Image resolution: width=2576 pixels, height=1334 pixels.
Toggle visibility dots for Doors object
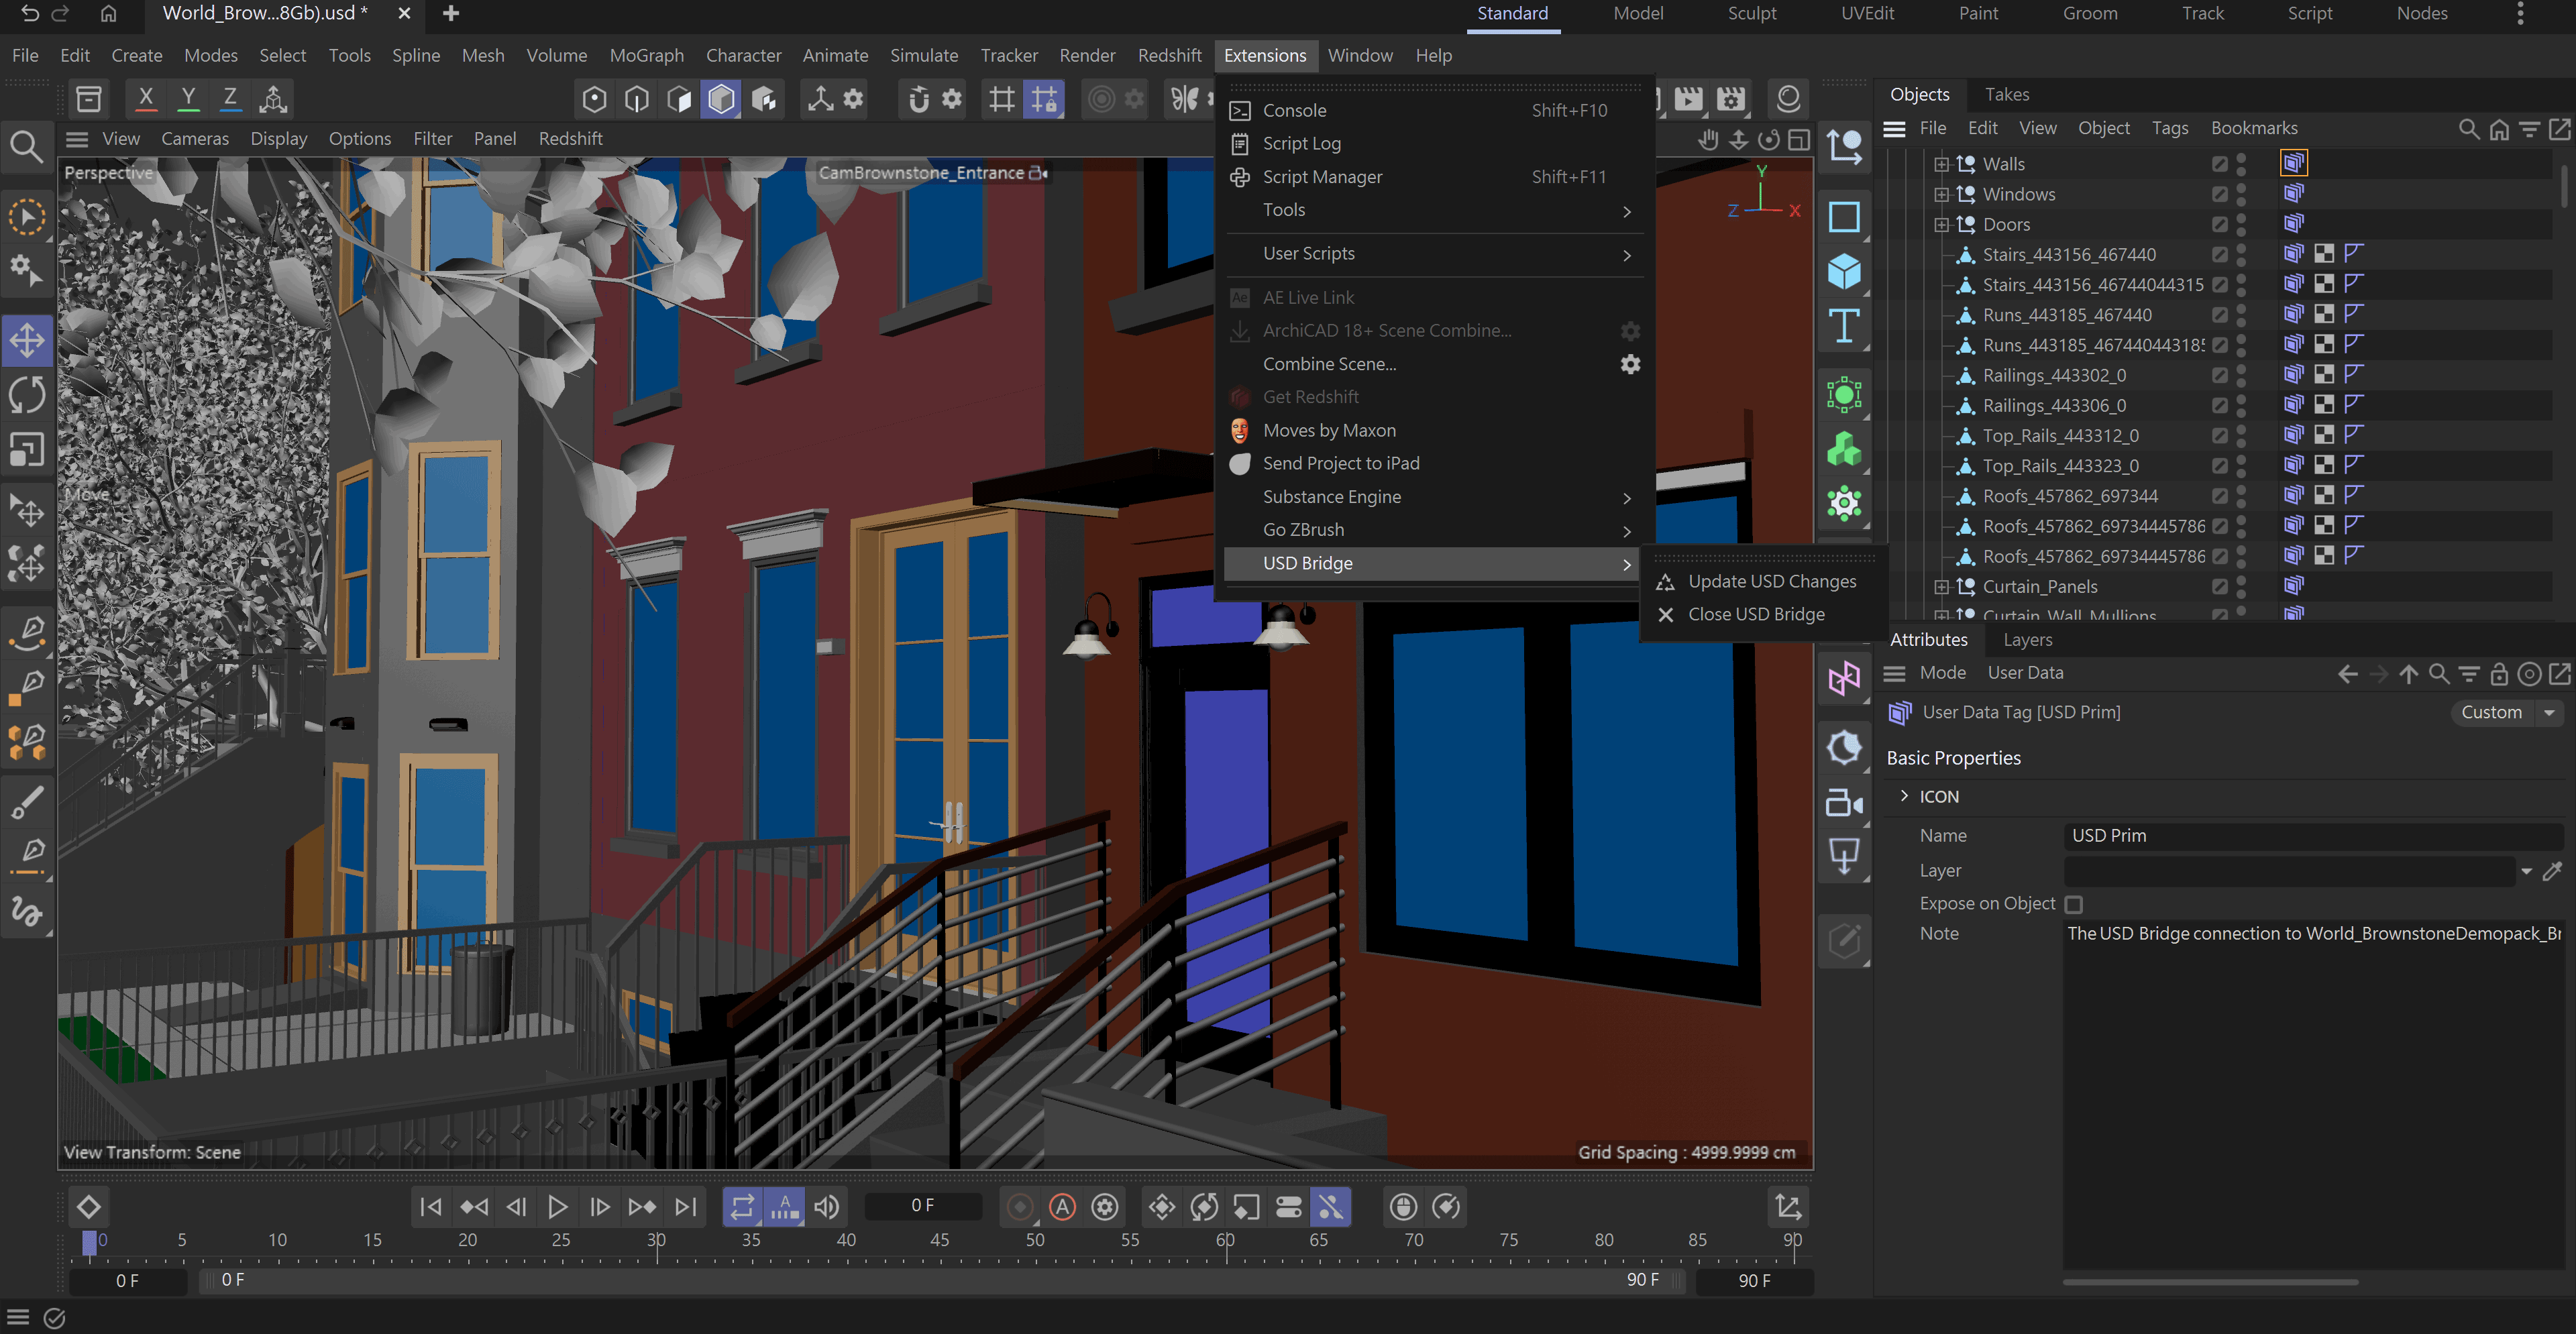point(2241,224)
